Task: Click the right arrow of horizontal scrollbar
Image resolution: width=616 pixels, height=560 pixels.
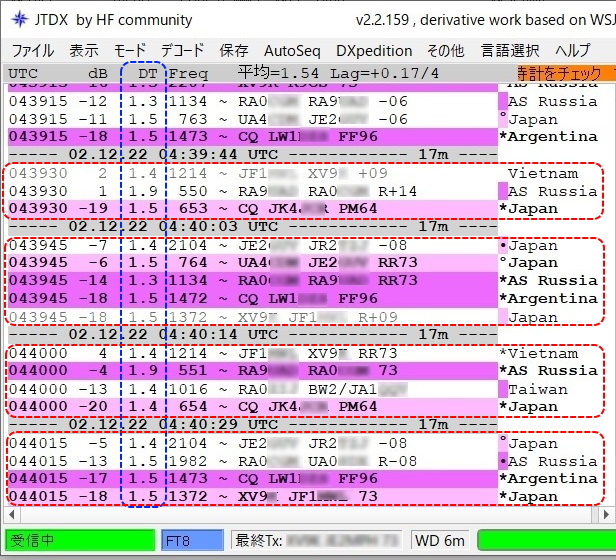Action: (607, 514)
